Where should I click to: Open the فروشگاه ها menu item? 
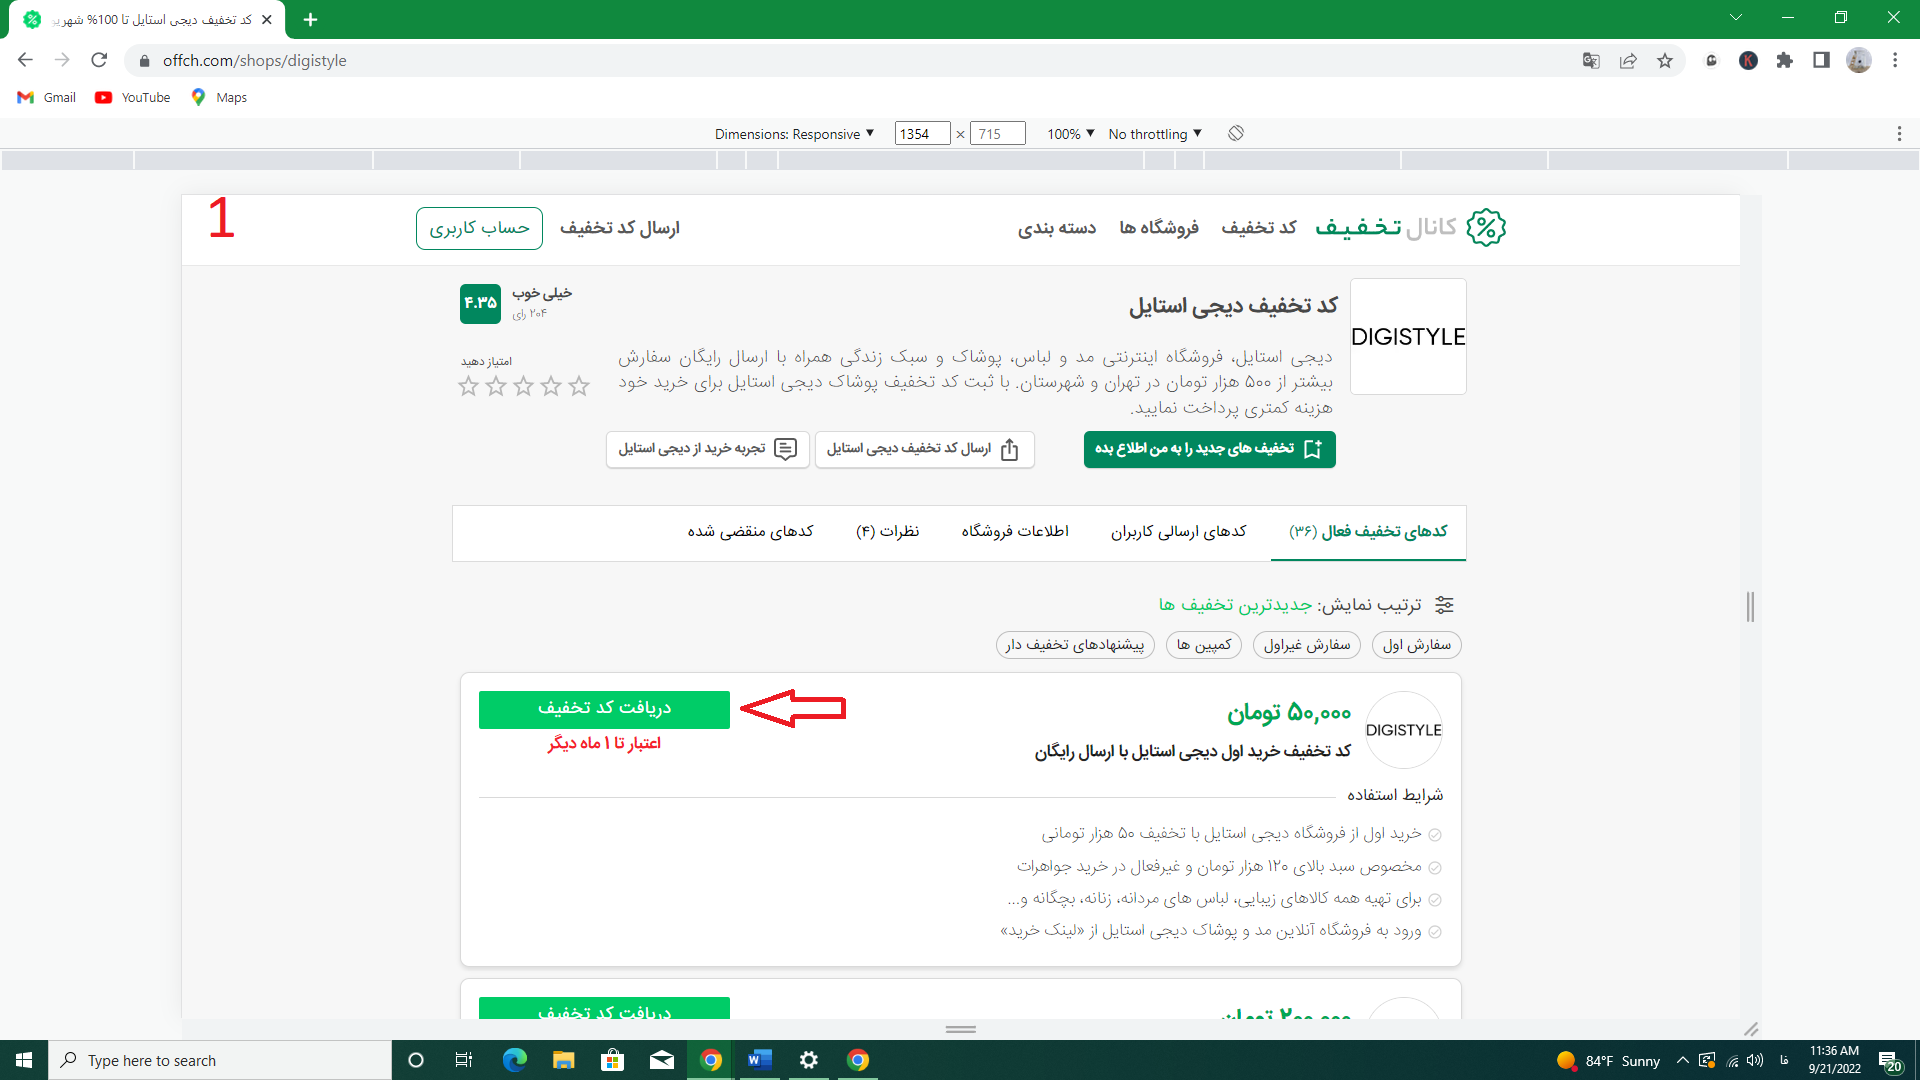pos(1158,228)
